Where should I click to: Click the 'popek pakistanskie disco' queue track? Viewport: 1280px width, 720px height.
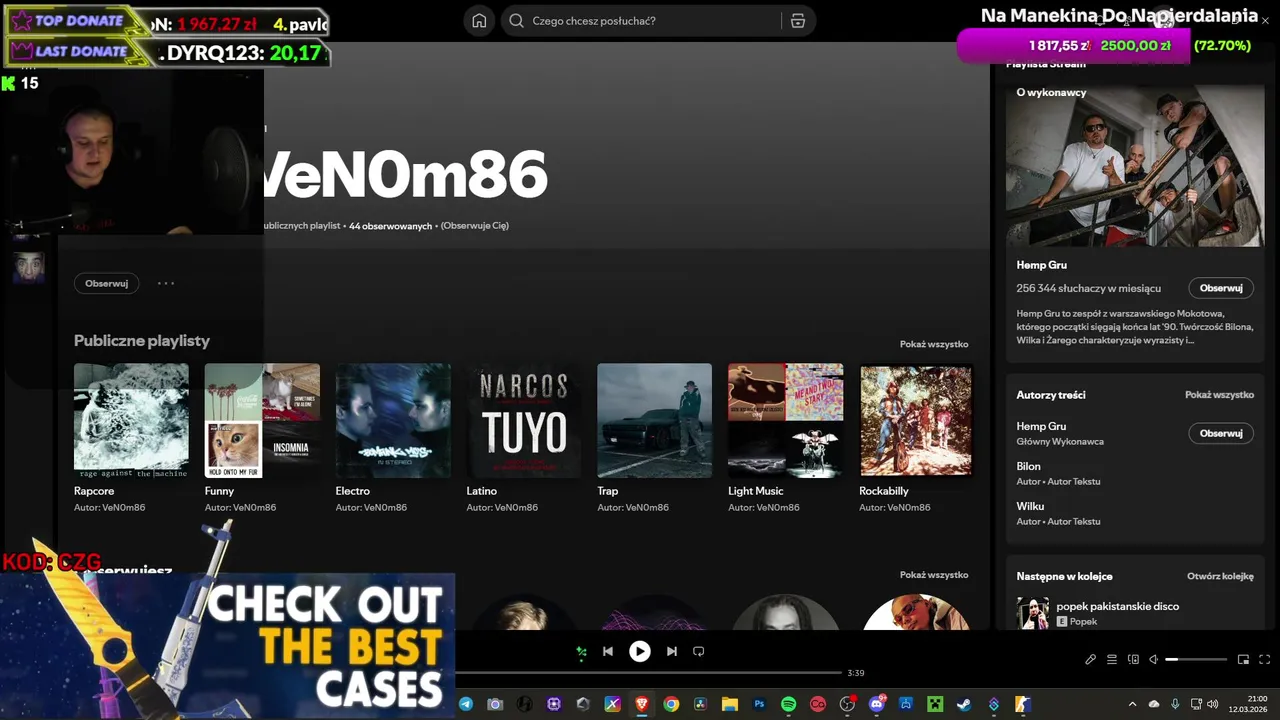1118,606
